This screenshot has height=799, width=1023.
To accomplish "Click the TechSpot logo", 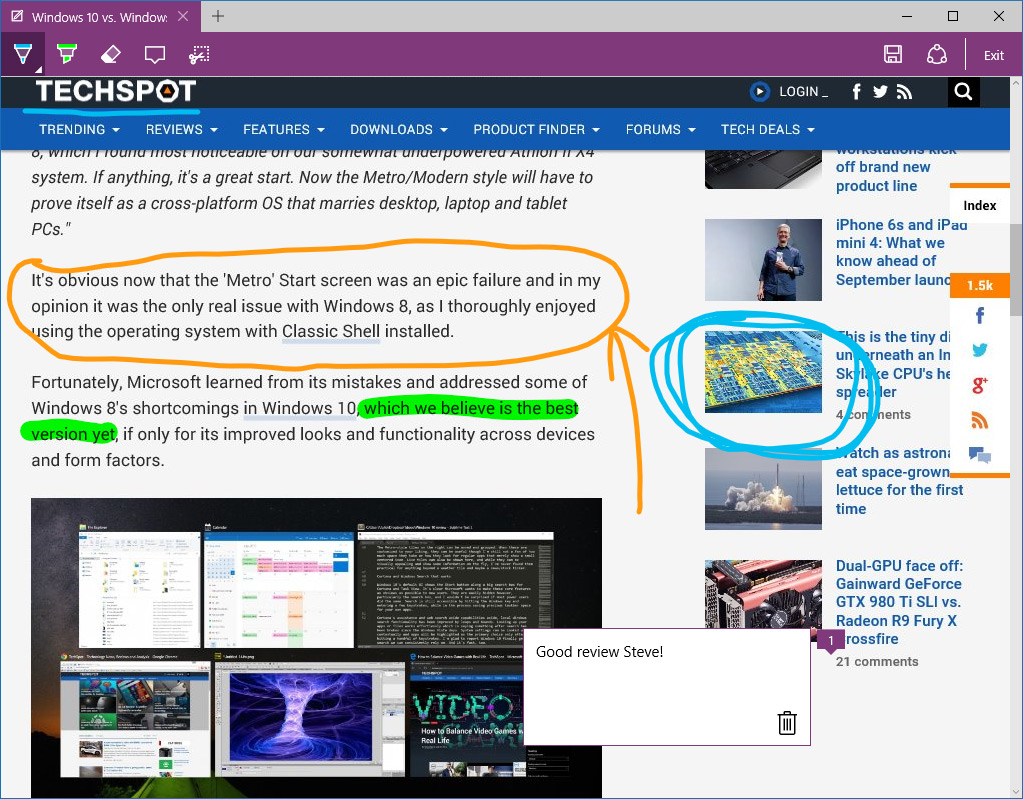I will [x=115, y=91].
